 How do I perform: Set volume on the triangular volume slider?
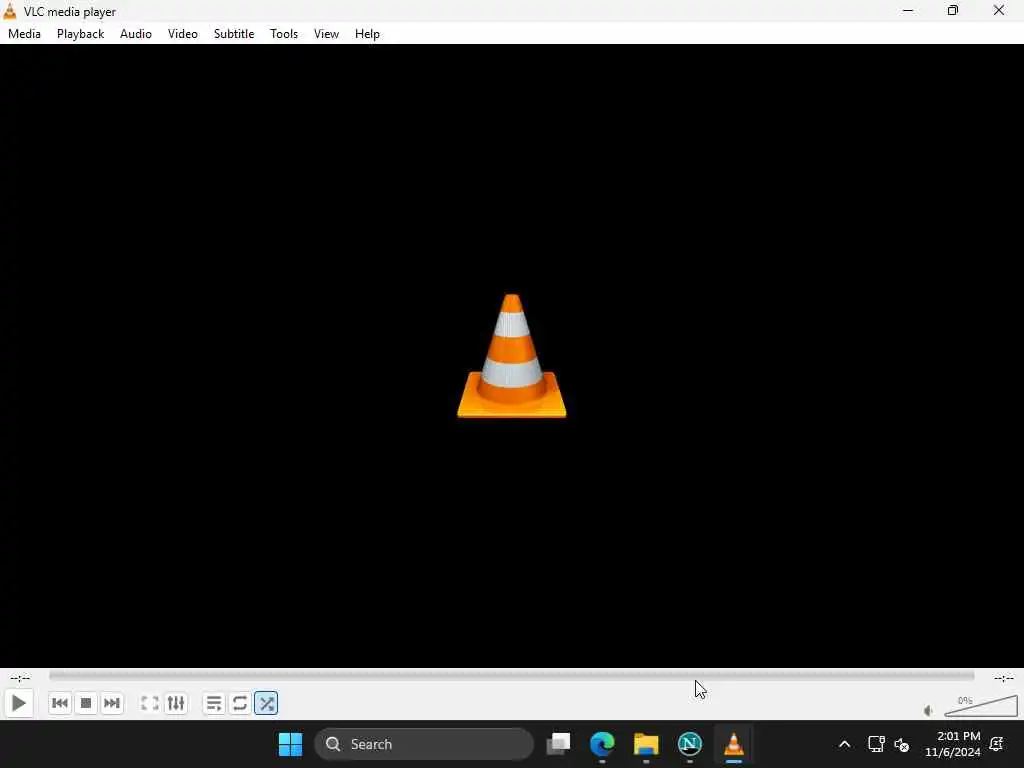(x=980, y=706)
